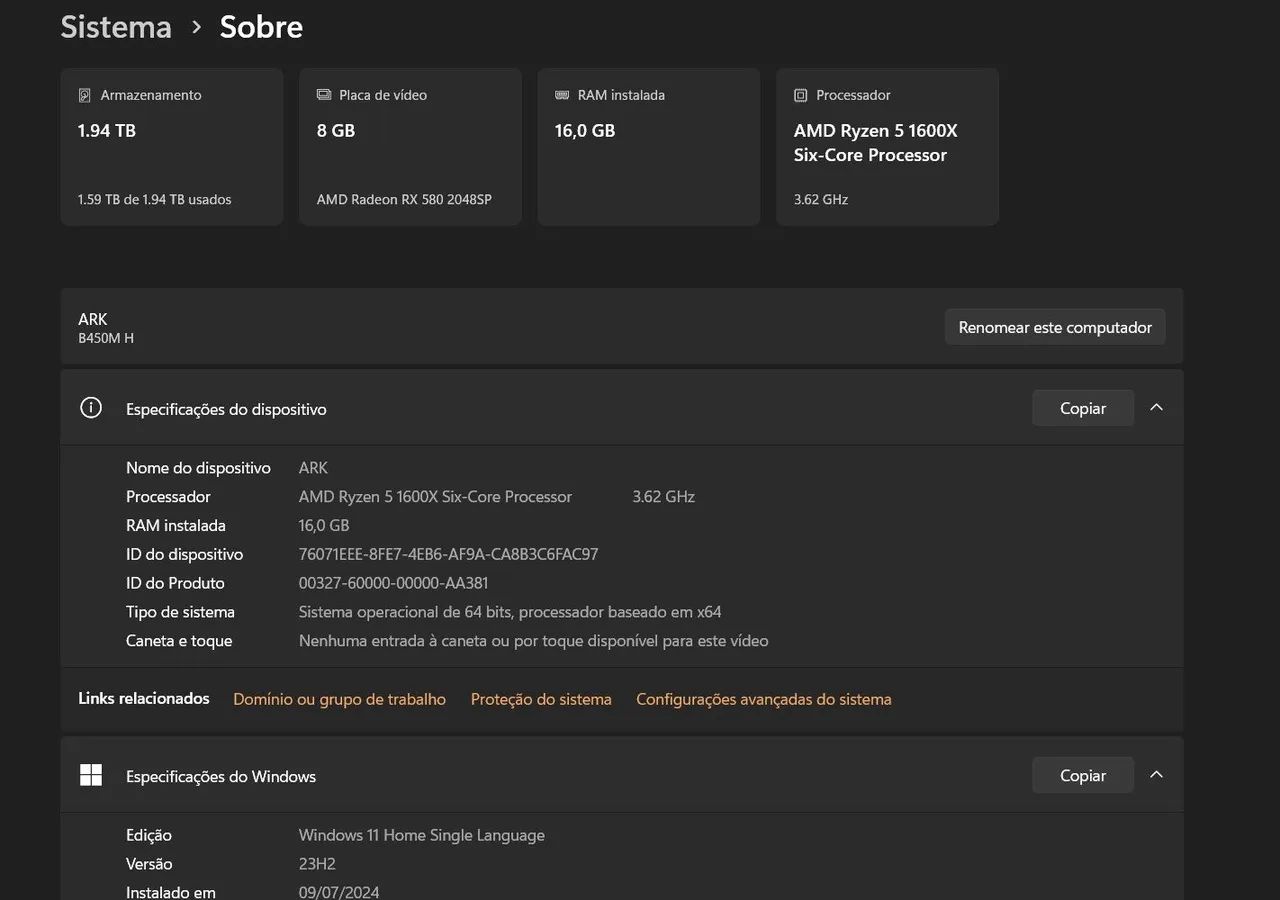Select the processor name in device specifications row

pos(435,496)
